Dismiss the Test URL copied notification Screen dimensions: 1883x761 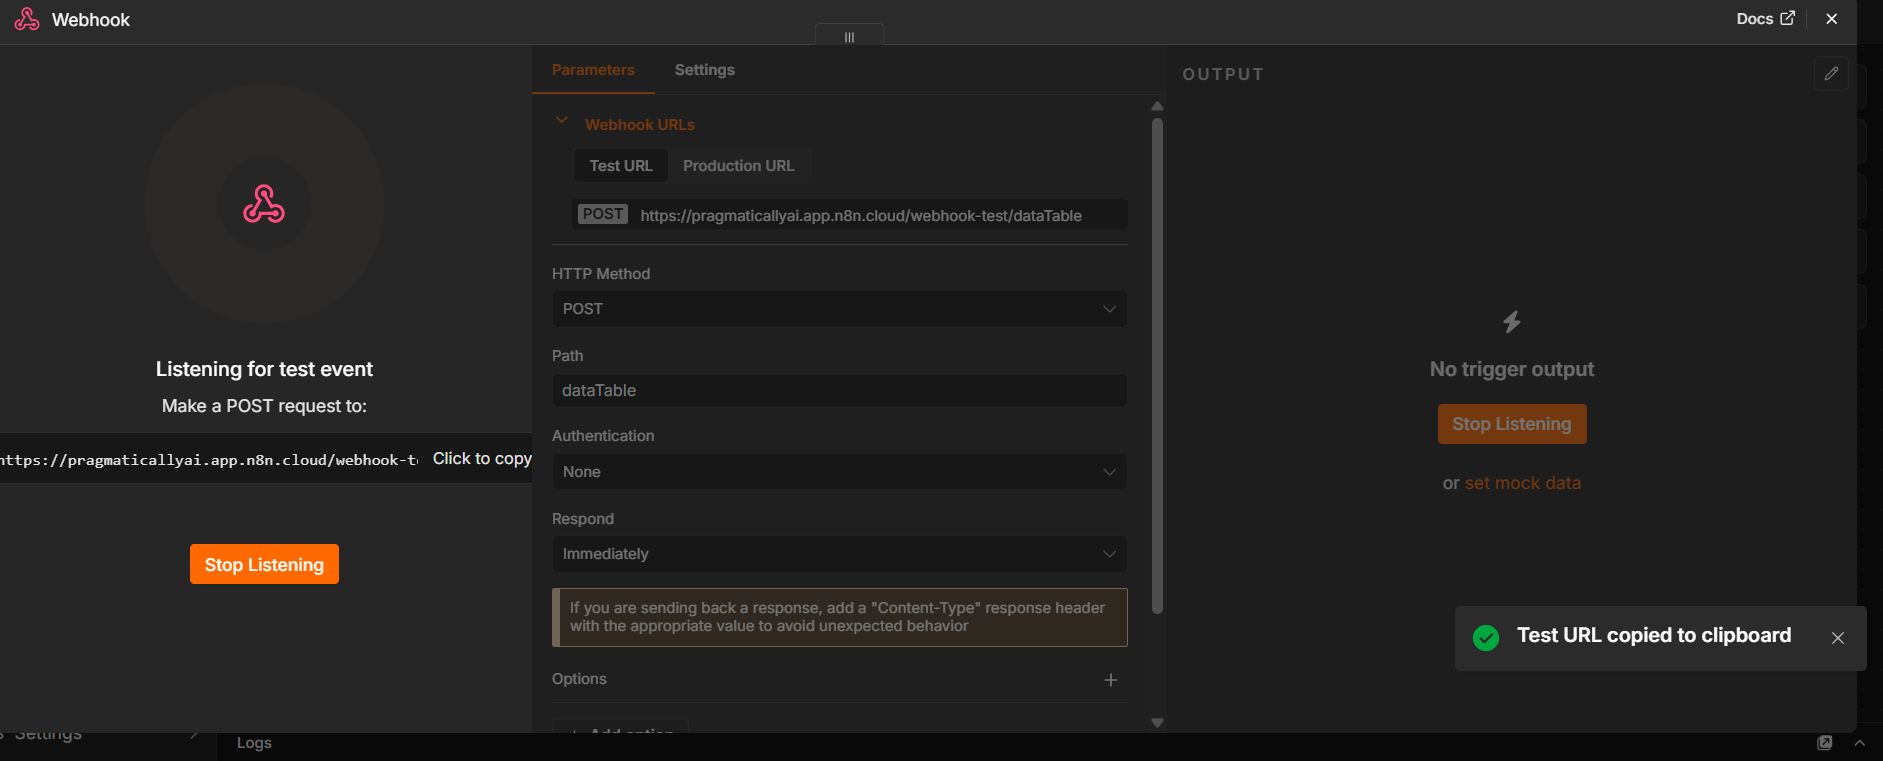[1838, 638]
